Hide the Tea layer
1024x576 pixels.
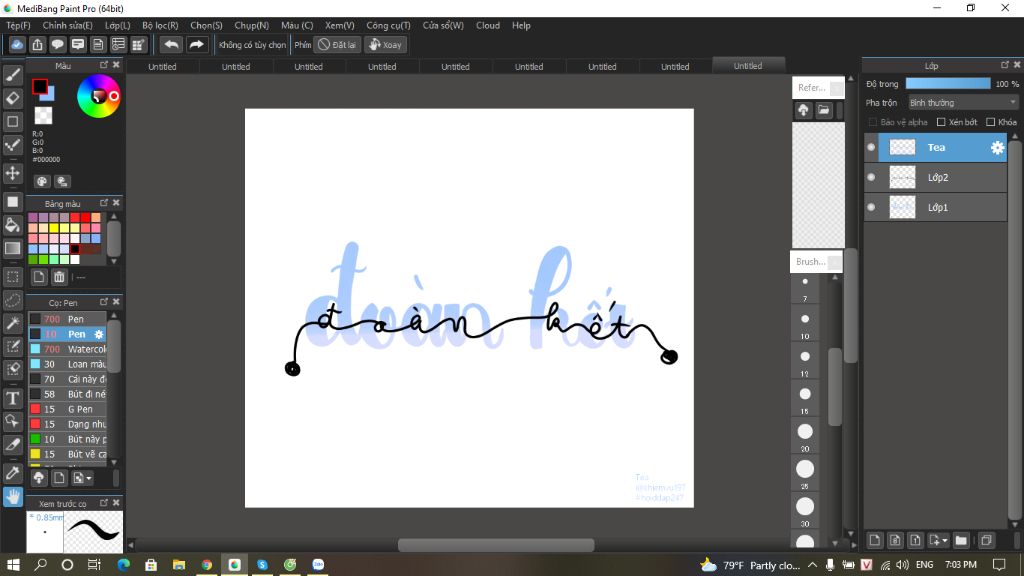click(x=871, y=148)
